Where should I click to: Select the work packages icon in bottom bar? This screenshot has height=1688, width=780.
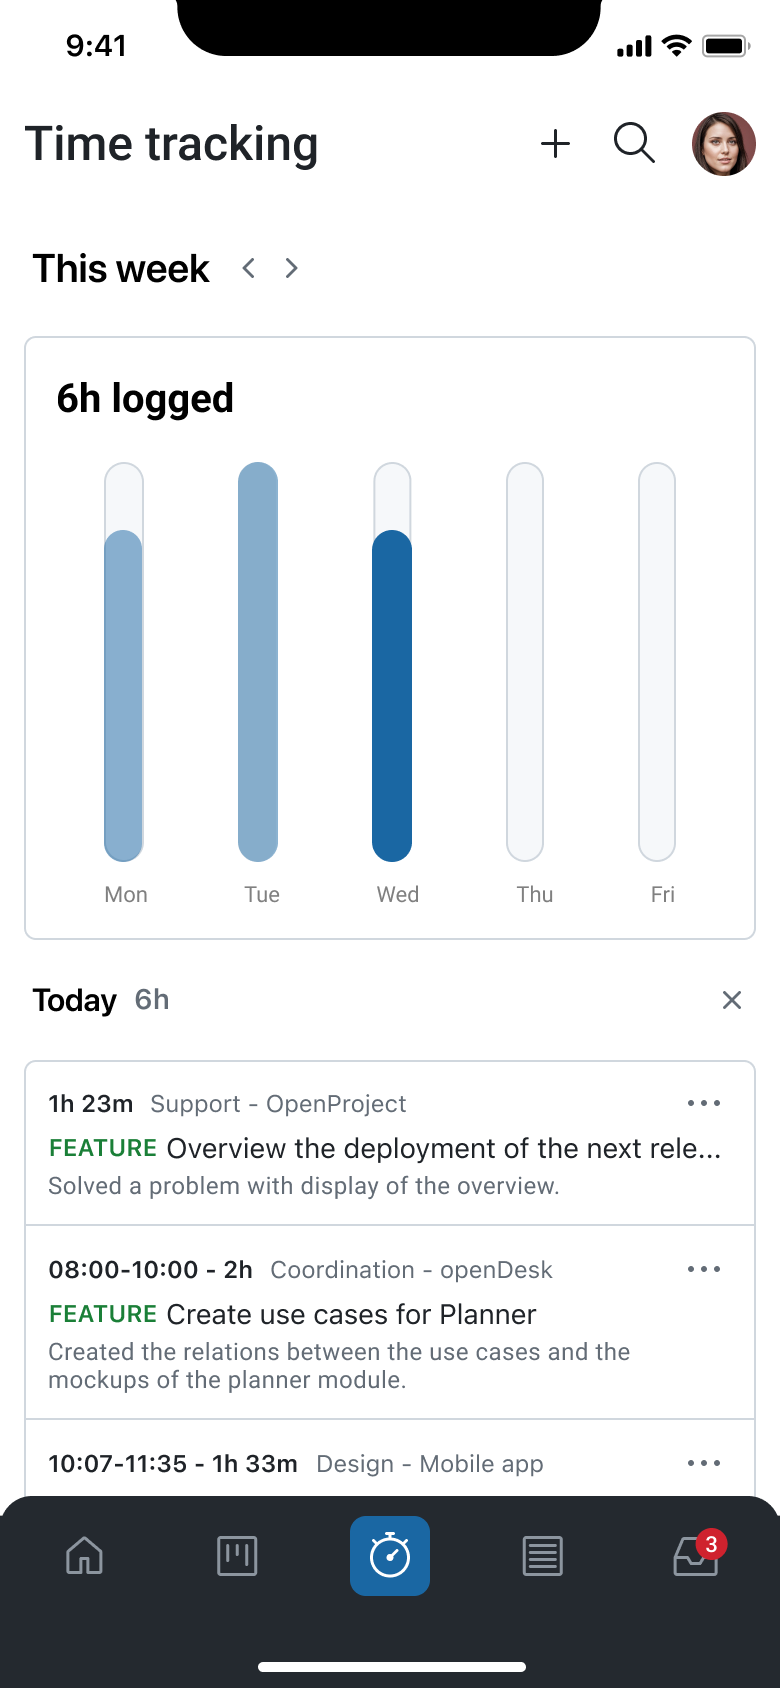[x=237, y=1556]
